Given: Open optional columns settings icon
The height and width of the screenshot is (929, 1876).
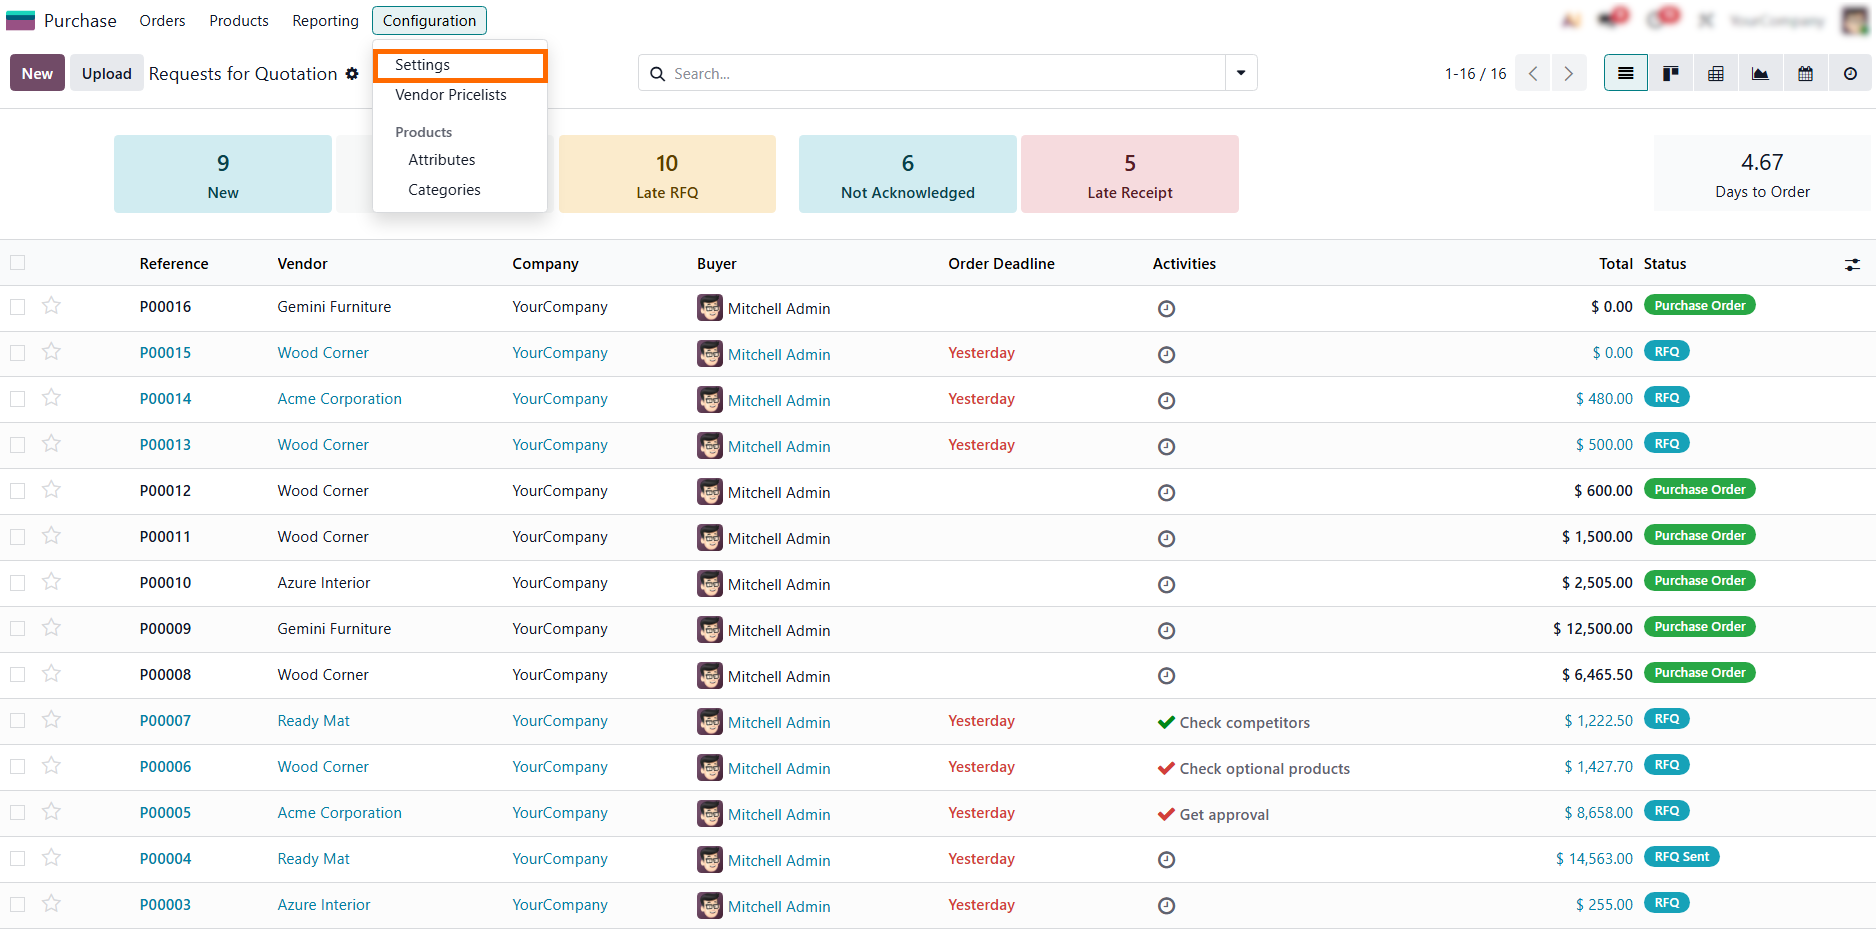Looking at the screenshot, I should coord(1852,264).
